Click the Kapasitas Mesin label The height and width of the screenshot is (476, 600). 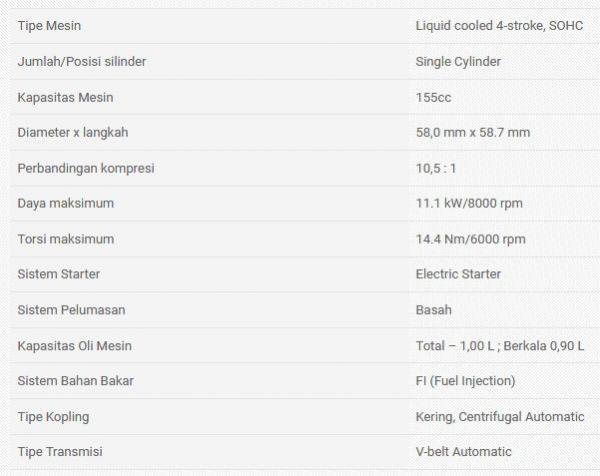65,97
